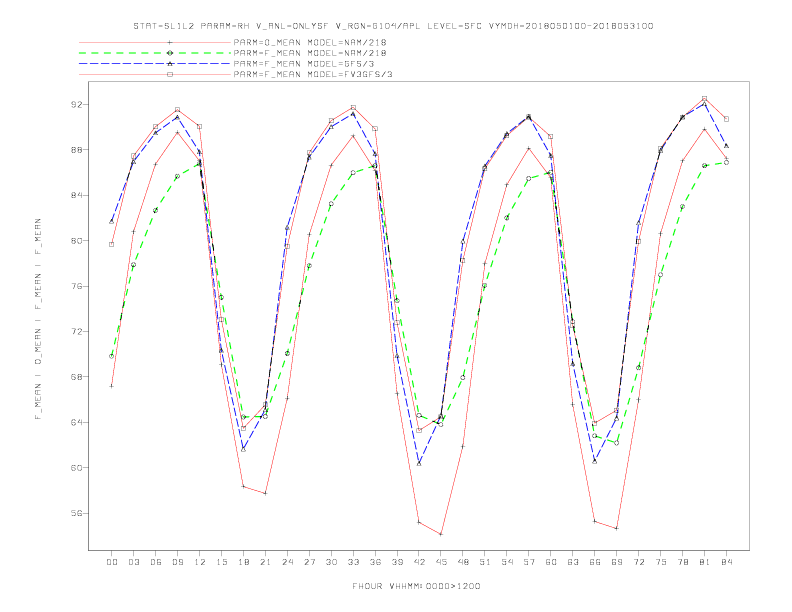
Task: Click x-axis forecast hour 84
Action: [x=726, y=562]
